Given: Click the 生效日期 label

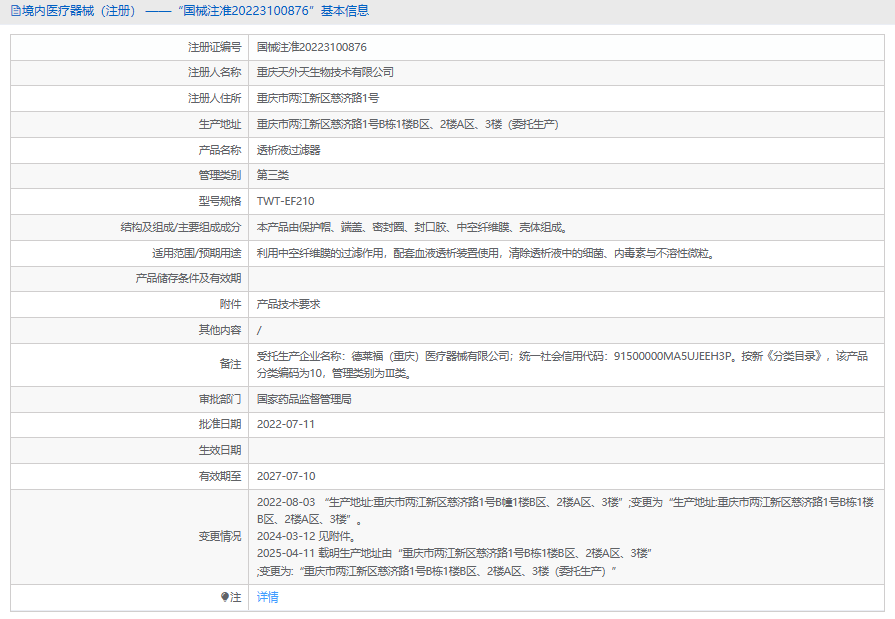Looking at the screenshot, I should point(220,451).
